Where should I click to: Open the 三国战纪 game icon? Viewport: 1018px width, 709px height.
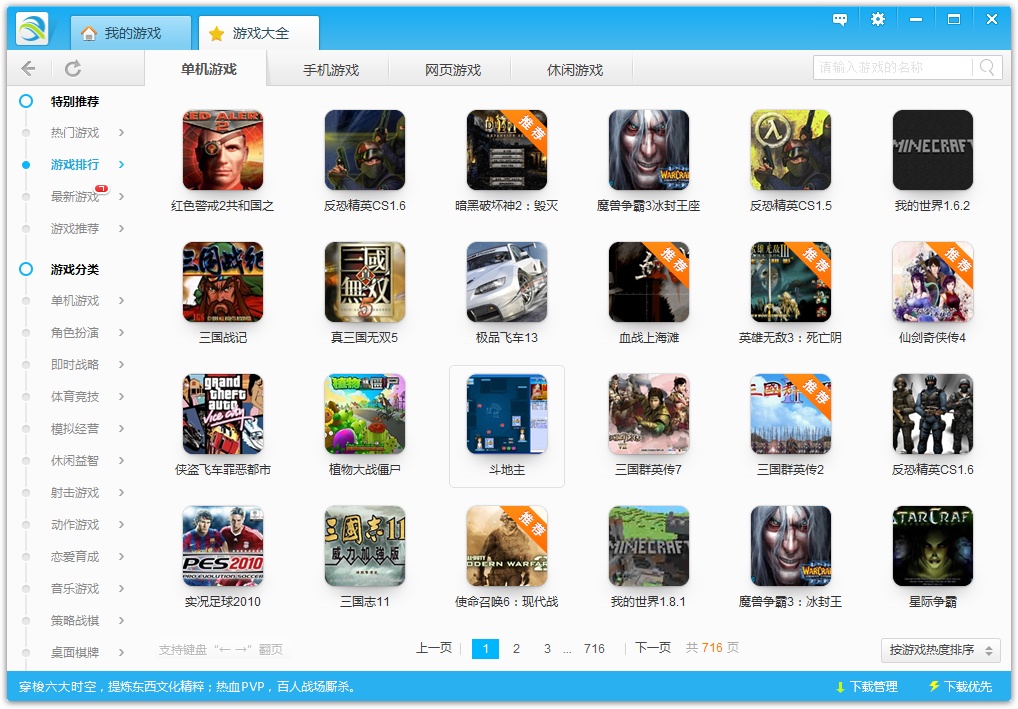point(223,282)
